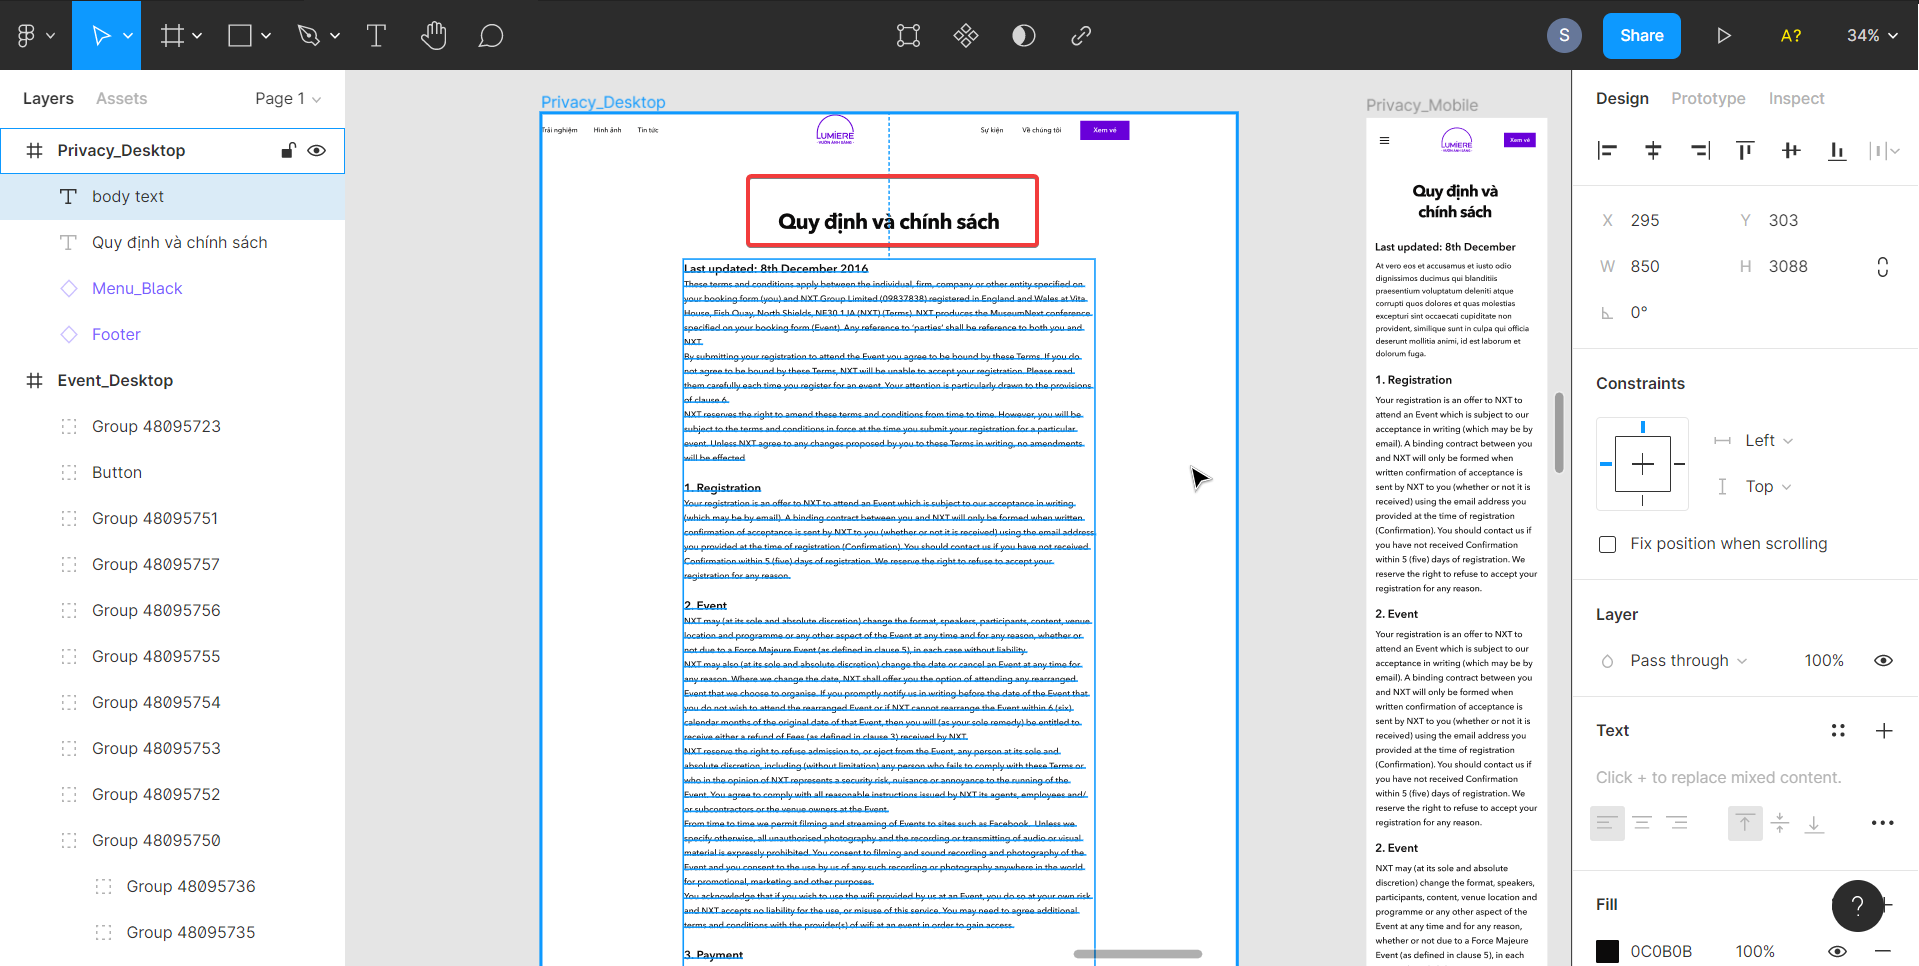The height and width of the screenshot is (966, 1919).
Task: Click the black fill color swatch
Action: 1607,952
